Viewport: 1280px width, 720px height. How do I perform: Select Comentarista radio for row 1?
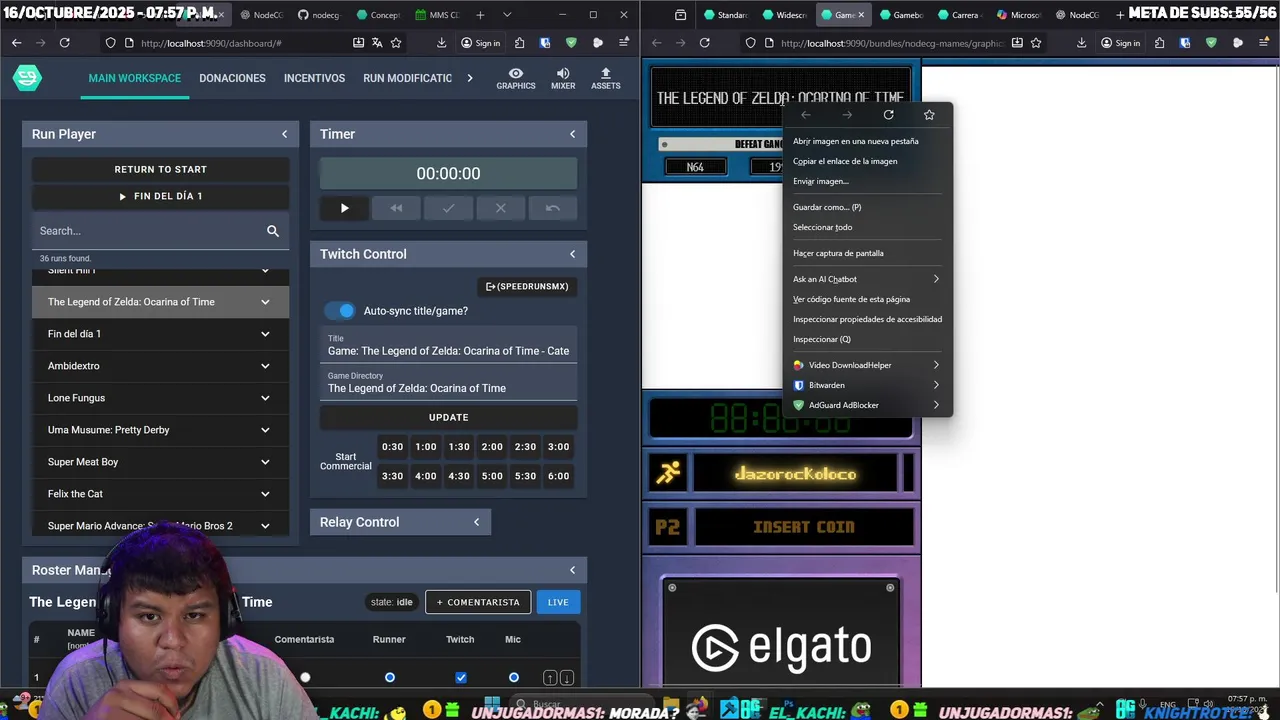pyautogui.click(x=305, y=678)
